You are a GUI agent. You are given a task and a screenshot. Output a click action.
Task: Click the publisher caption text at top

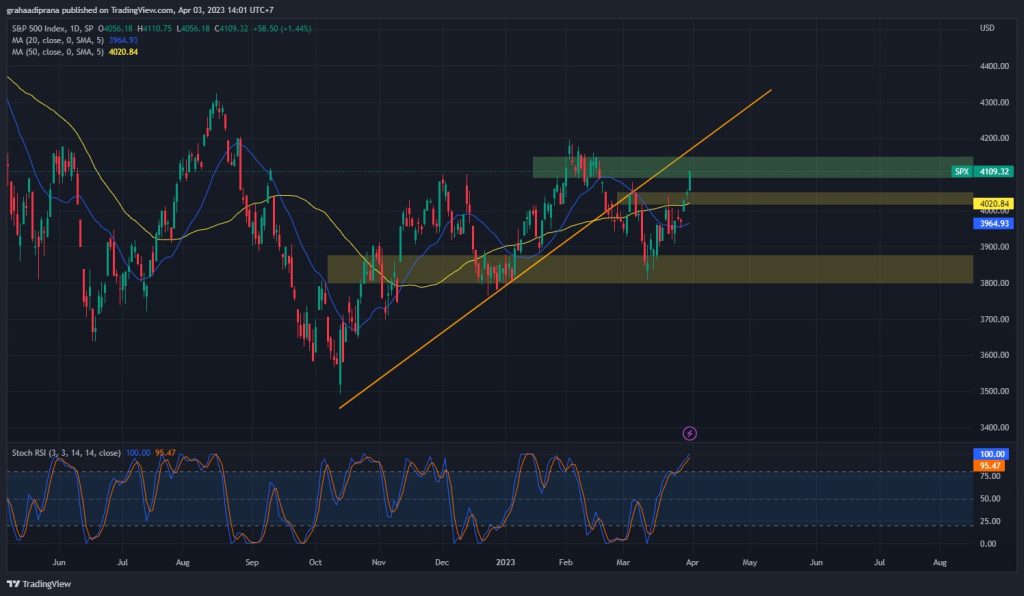140,10
